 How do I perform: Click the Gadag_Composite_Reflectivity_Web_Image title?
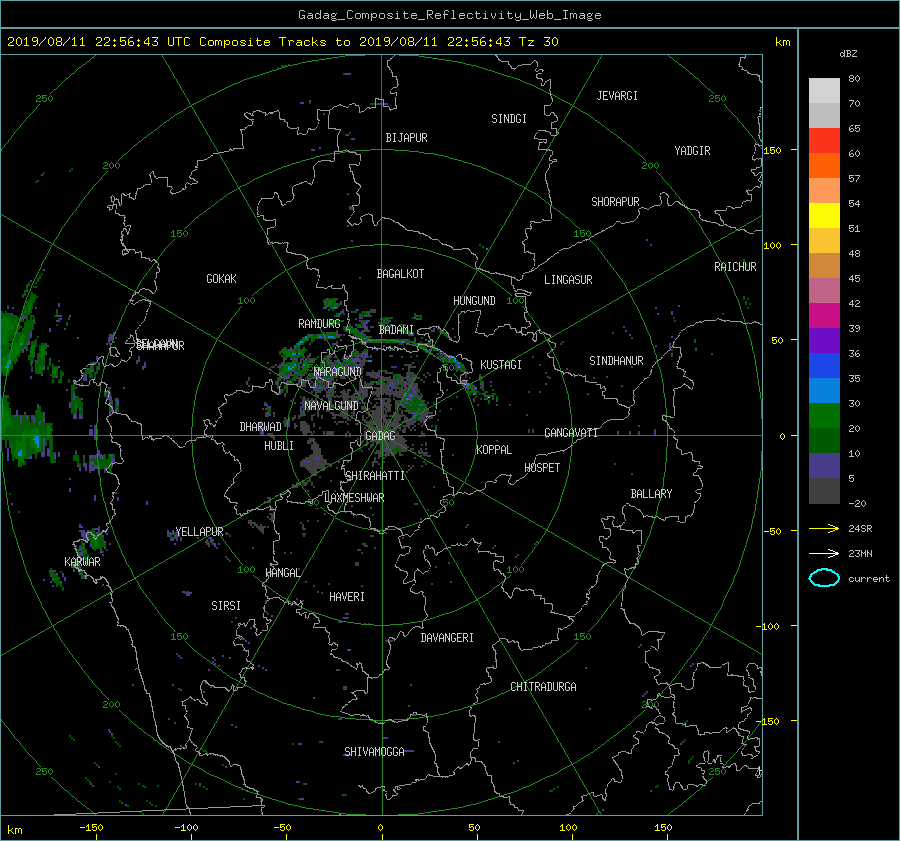point(449,15)
